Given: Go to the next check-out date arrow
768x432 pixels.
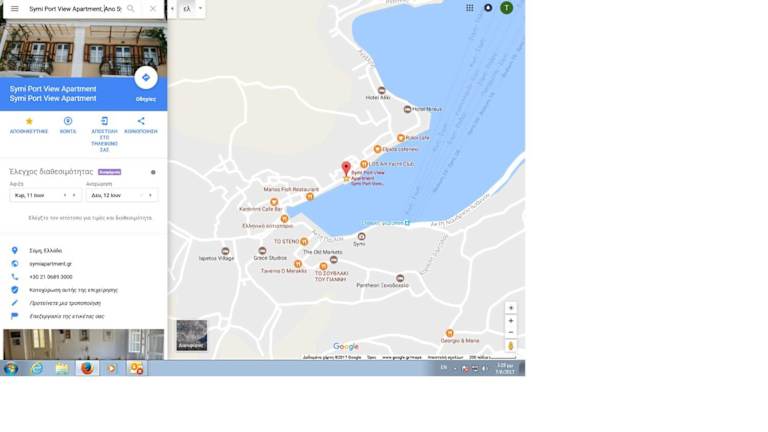Looking at the screenshot, I should click(x=150, y=195).
